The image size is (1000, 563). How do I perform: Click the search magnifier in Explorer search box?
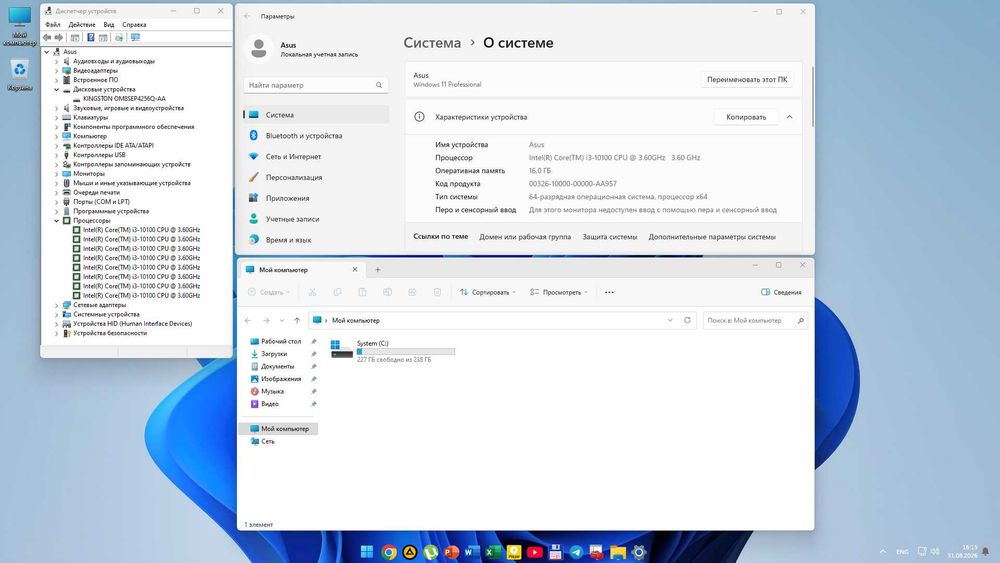tap(800, 320)
